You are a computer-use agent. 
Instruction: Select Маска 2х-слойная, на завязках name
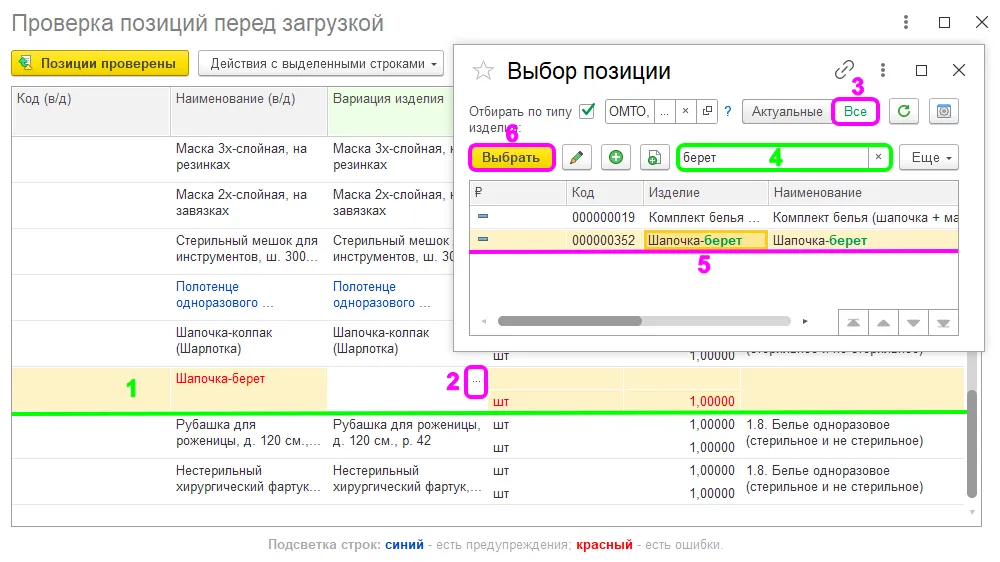point(242,202)
